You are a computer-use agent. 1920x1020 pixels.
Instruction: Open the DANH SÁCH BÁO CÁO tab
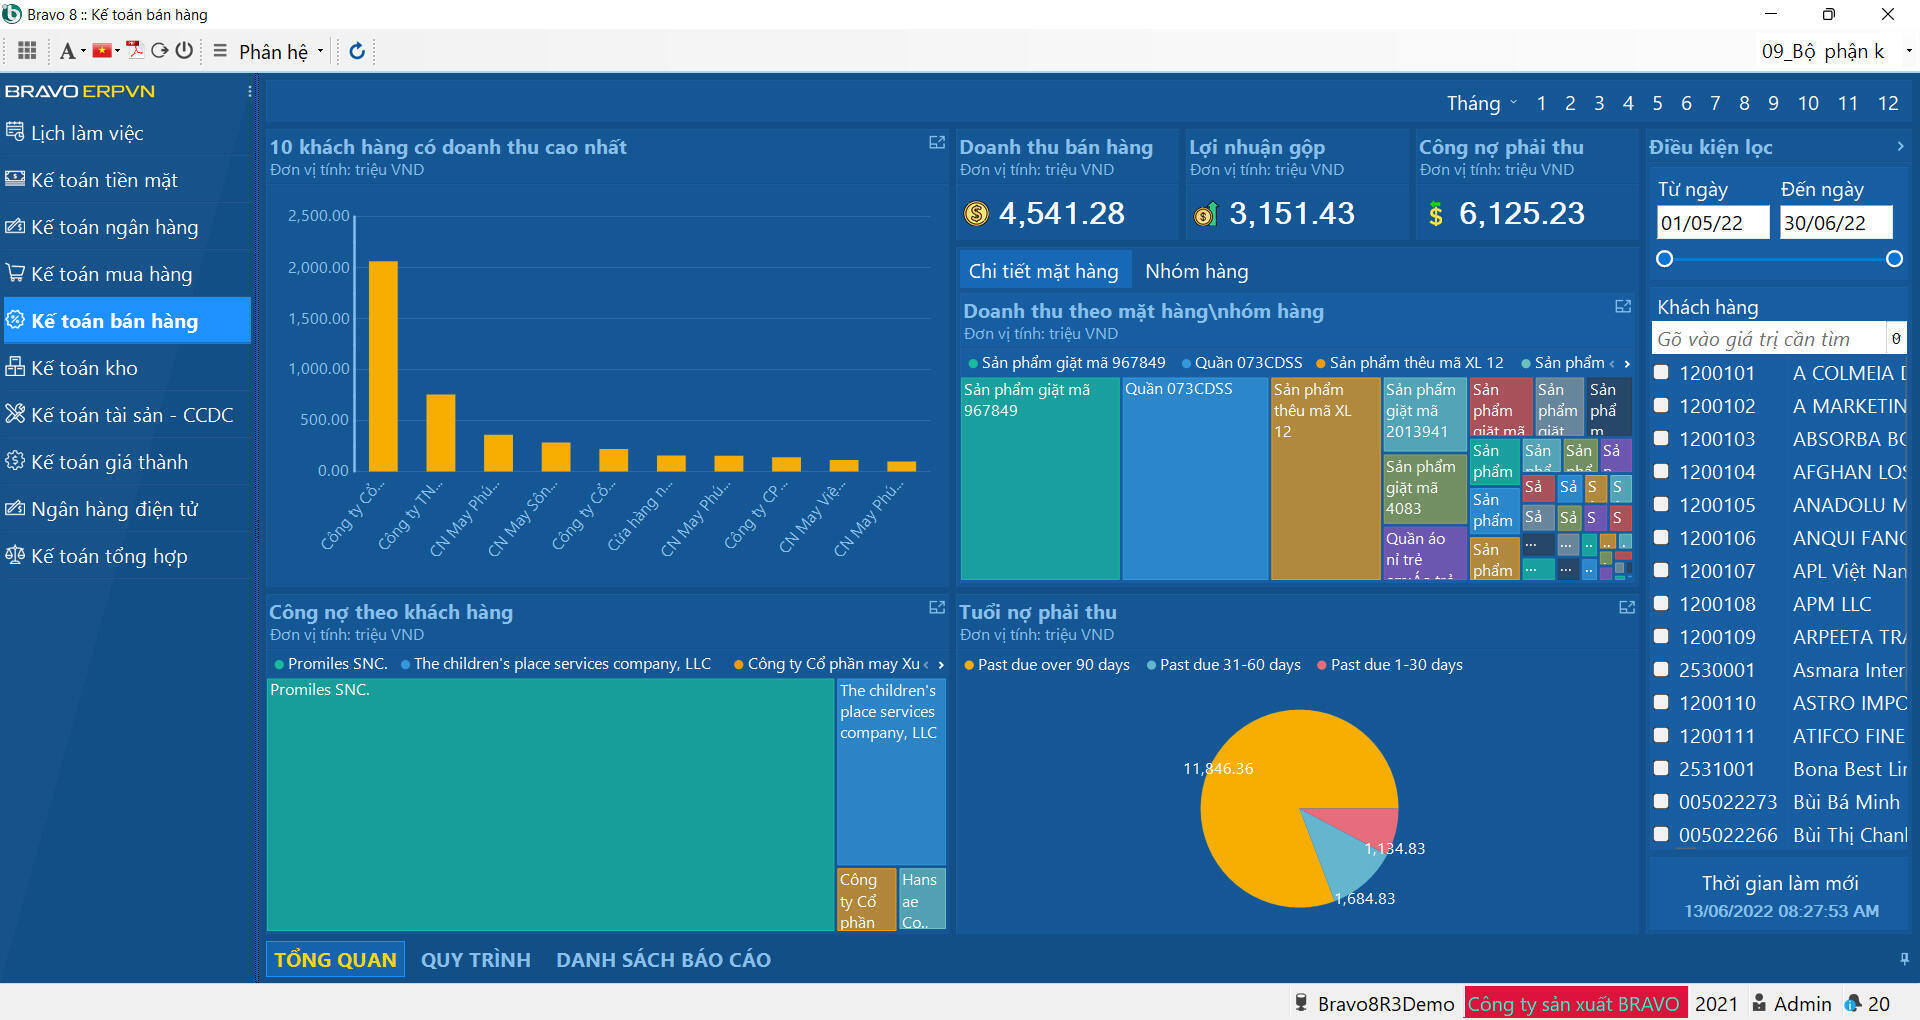pyautogui.click(x=663, y=960)
